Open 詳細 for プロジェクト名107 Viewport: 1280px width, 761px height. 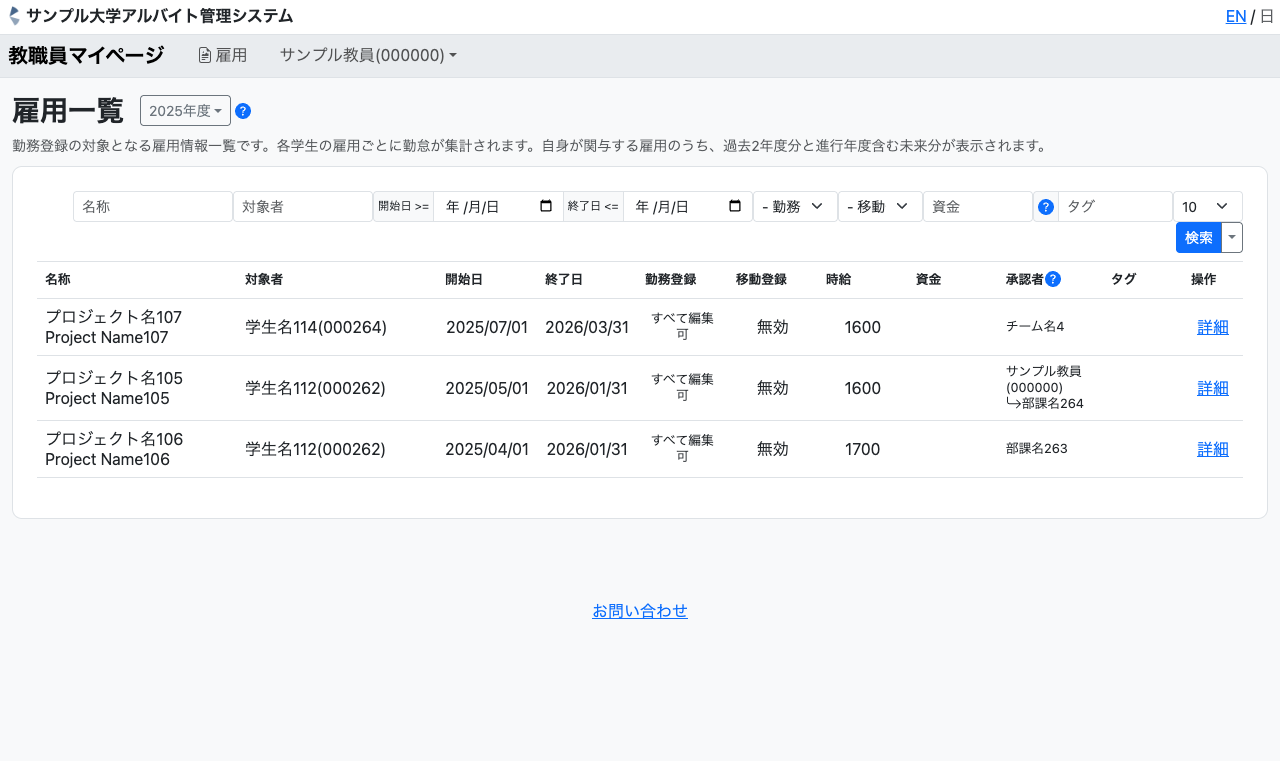pos(1212,327)
